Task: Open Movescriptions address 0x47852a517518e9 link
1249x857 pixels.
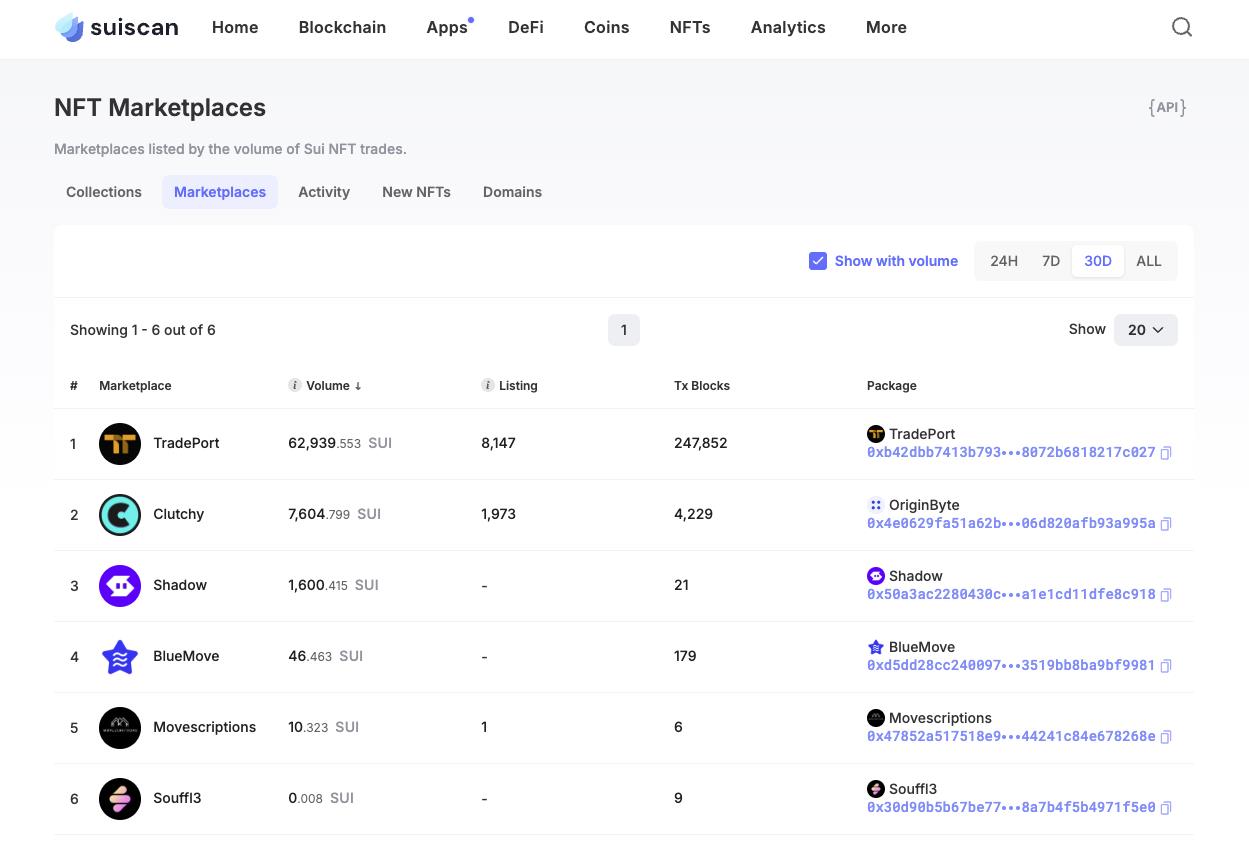Action: [x=1011, y=737]
